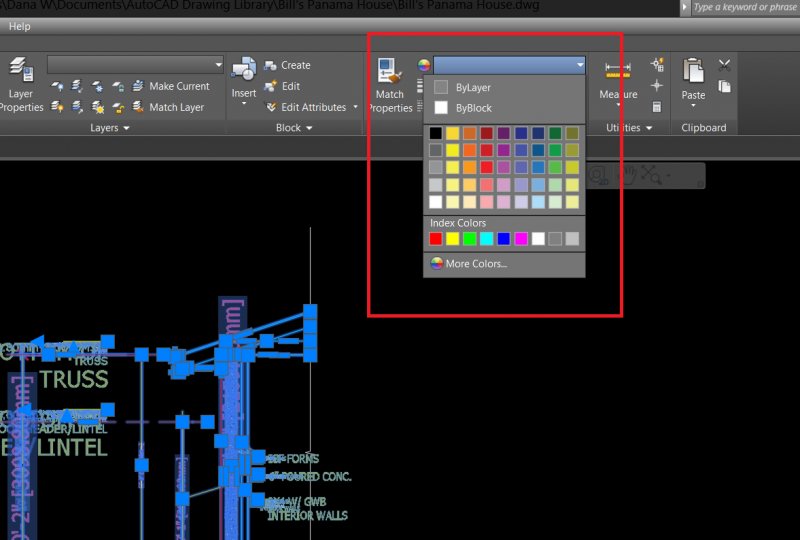
Task: Pick the red swatch under Index Colors
Action: click(x=435, y=239)
